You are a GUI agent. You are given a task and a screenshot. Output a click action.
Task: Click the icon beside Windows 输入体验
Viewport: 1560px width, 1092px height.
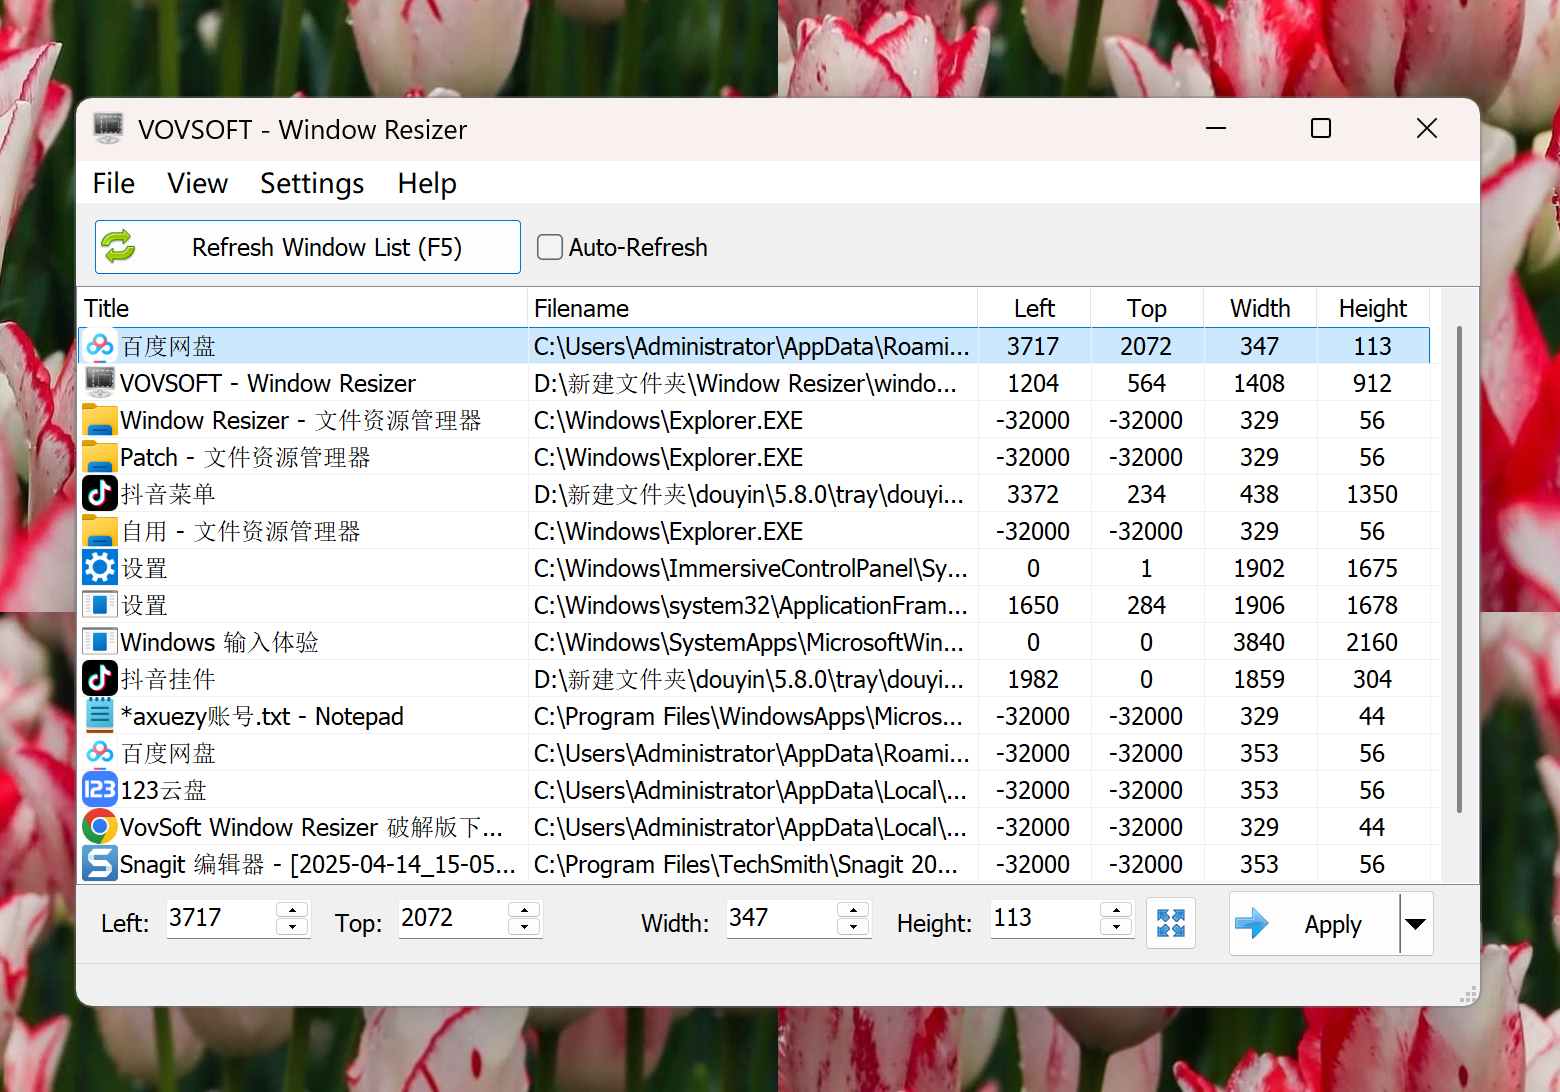(x=100, y=642)
